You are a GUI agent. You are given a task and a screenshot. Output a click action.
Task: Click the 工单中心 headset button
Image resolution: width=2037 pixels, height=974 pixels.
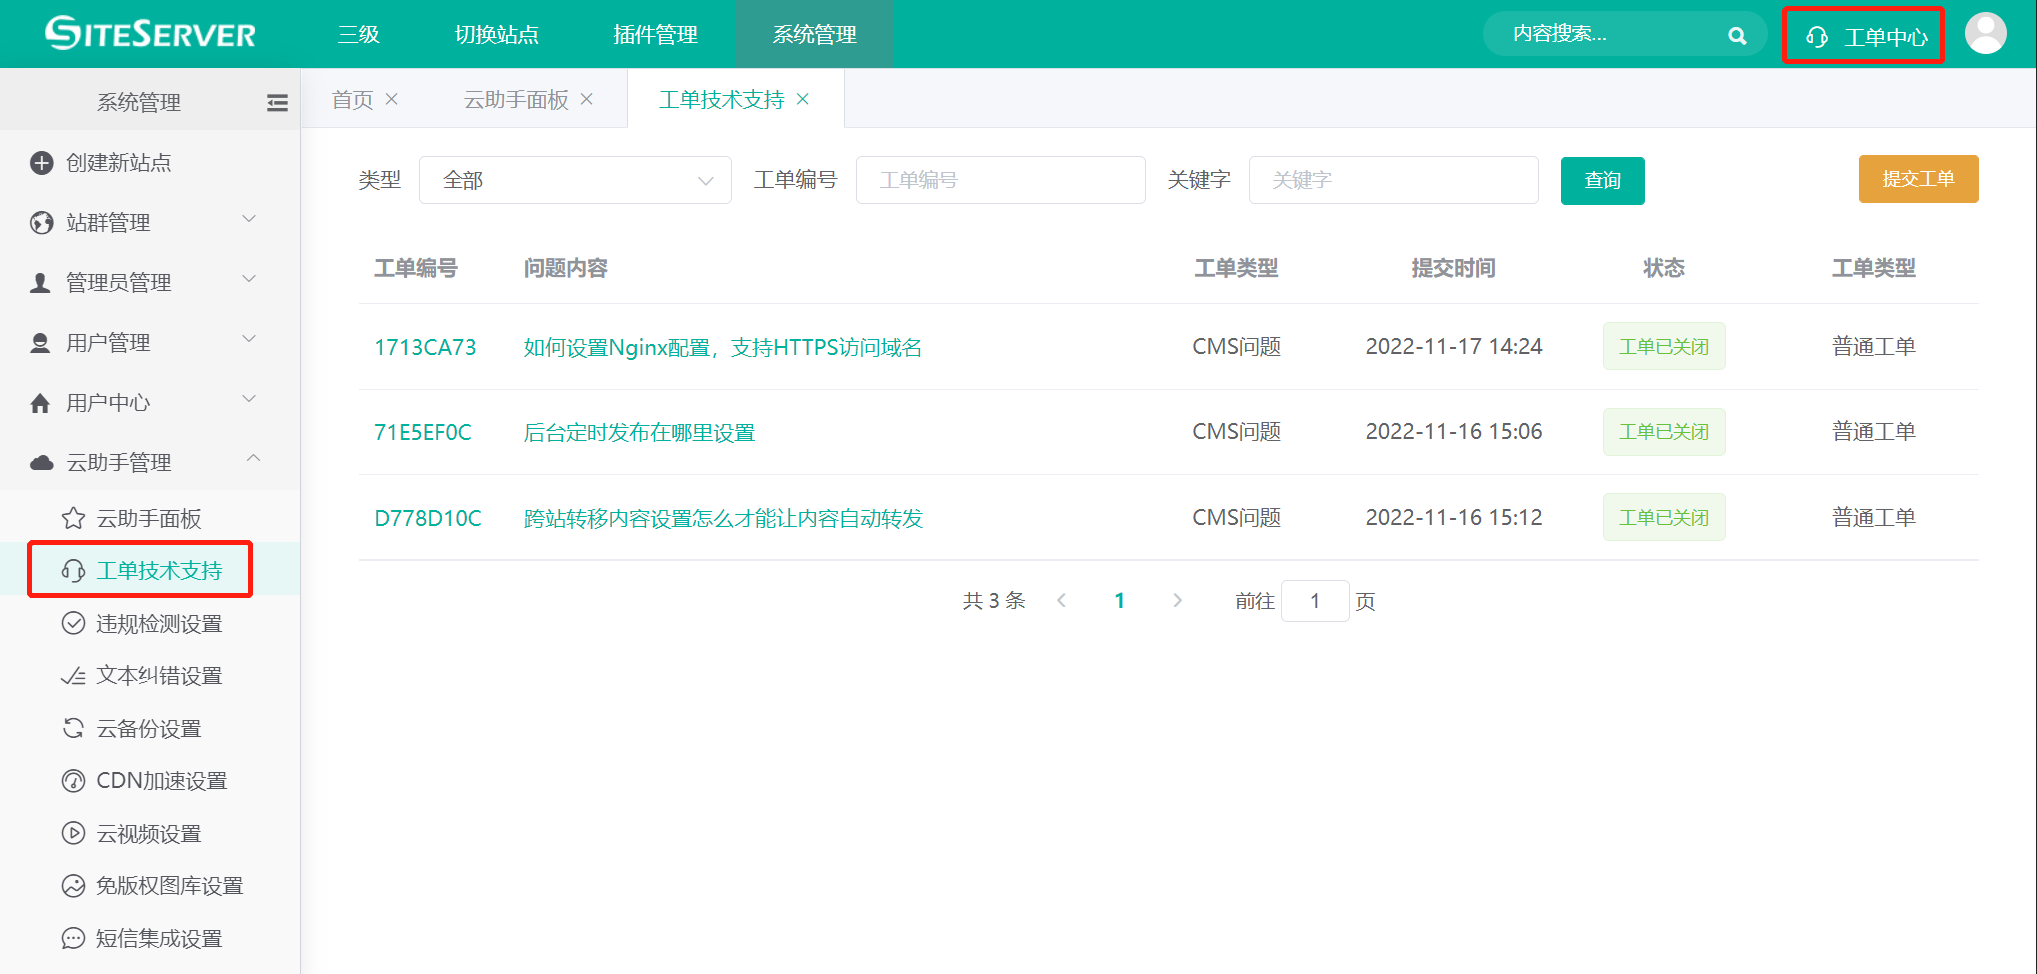1863,37
